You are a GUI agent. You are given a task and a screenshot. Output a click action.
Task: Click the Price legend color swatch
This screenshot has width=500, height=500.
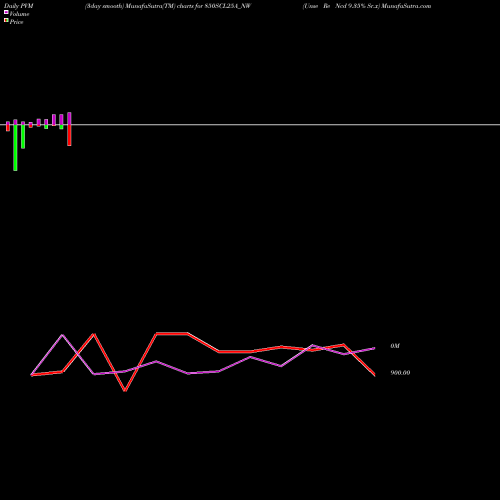click(6, 21)
